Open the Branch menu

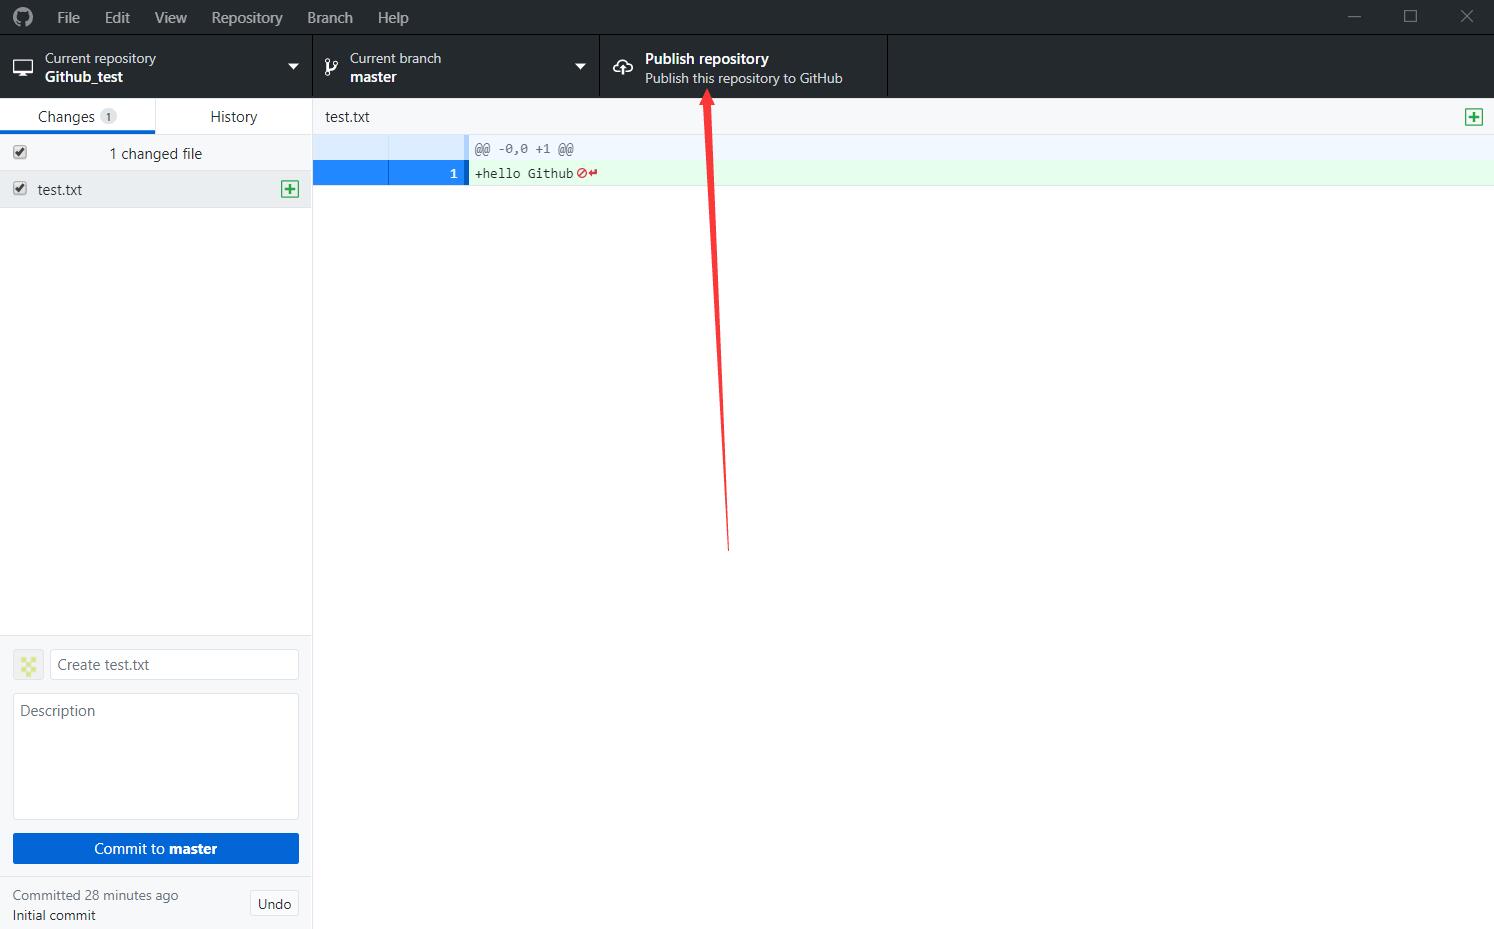click(x=329, y=17)
